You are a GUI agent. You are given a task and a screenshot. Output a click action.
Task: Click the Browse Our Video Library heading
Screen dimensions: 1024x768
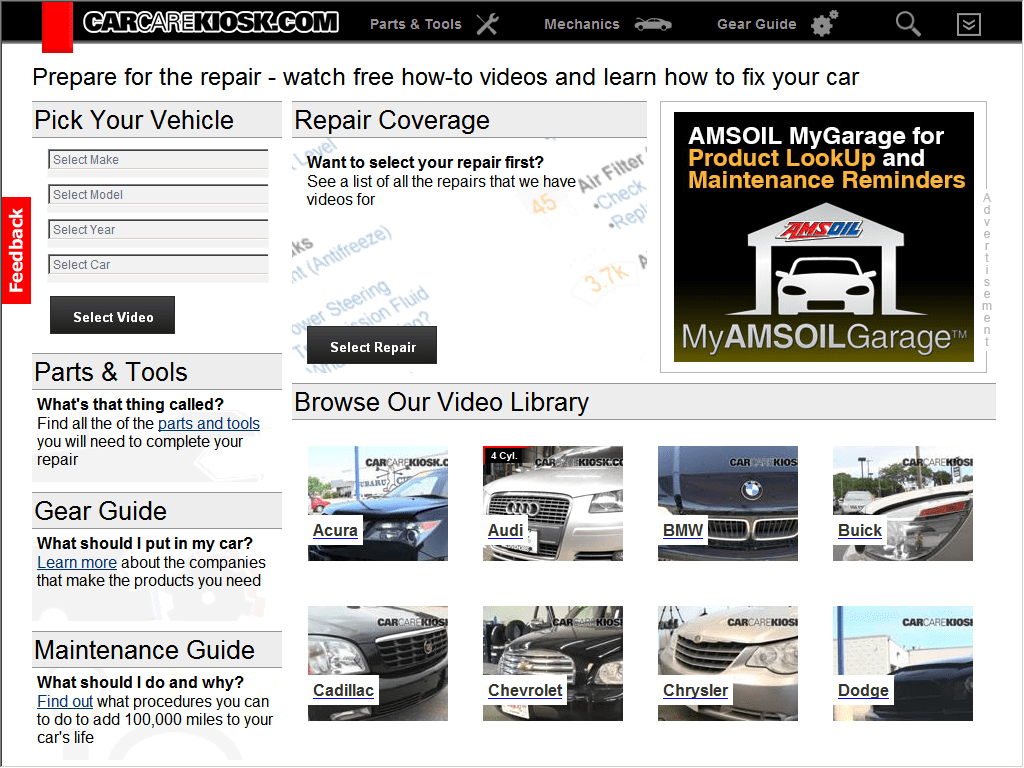441,402
